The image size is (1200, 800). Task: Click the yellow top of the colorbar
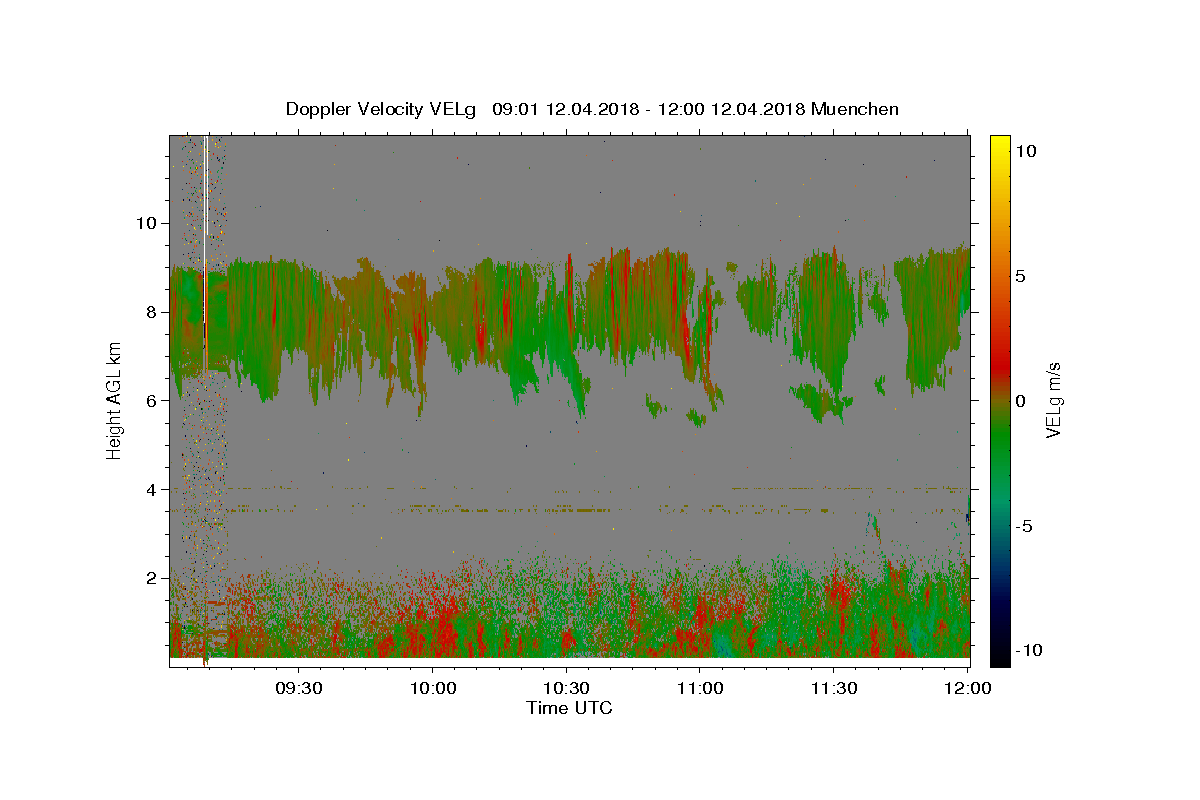(1000, 145)
